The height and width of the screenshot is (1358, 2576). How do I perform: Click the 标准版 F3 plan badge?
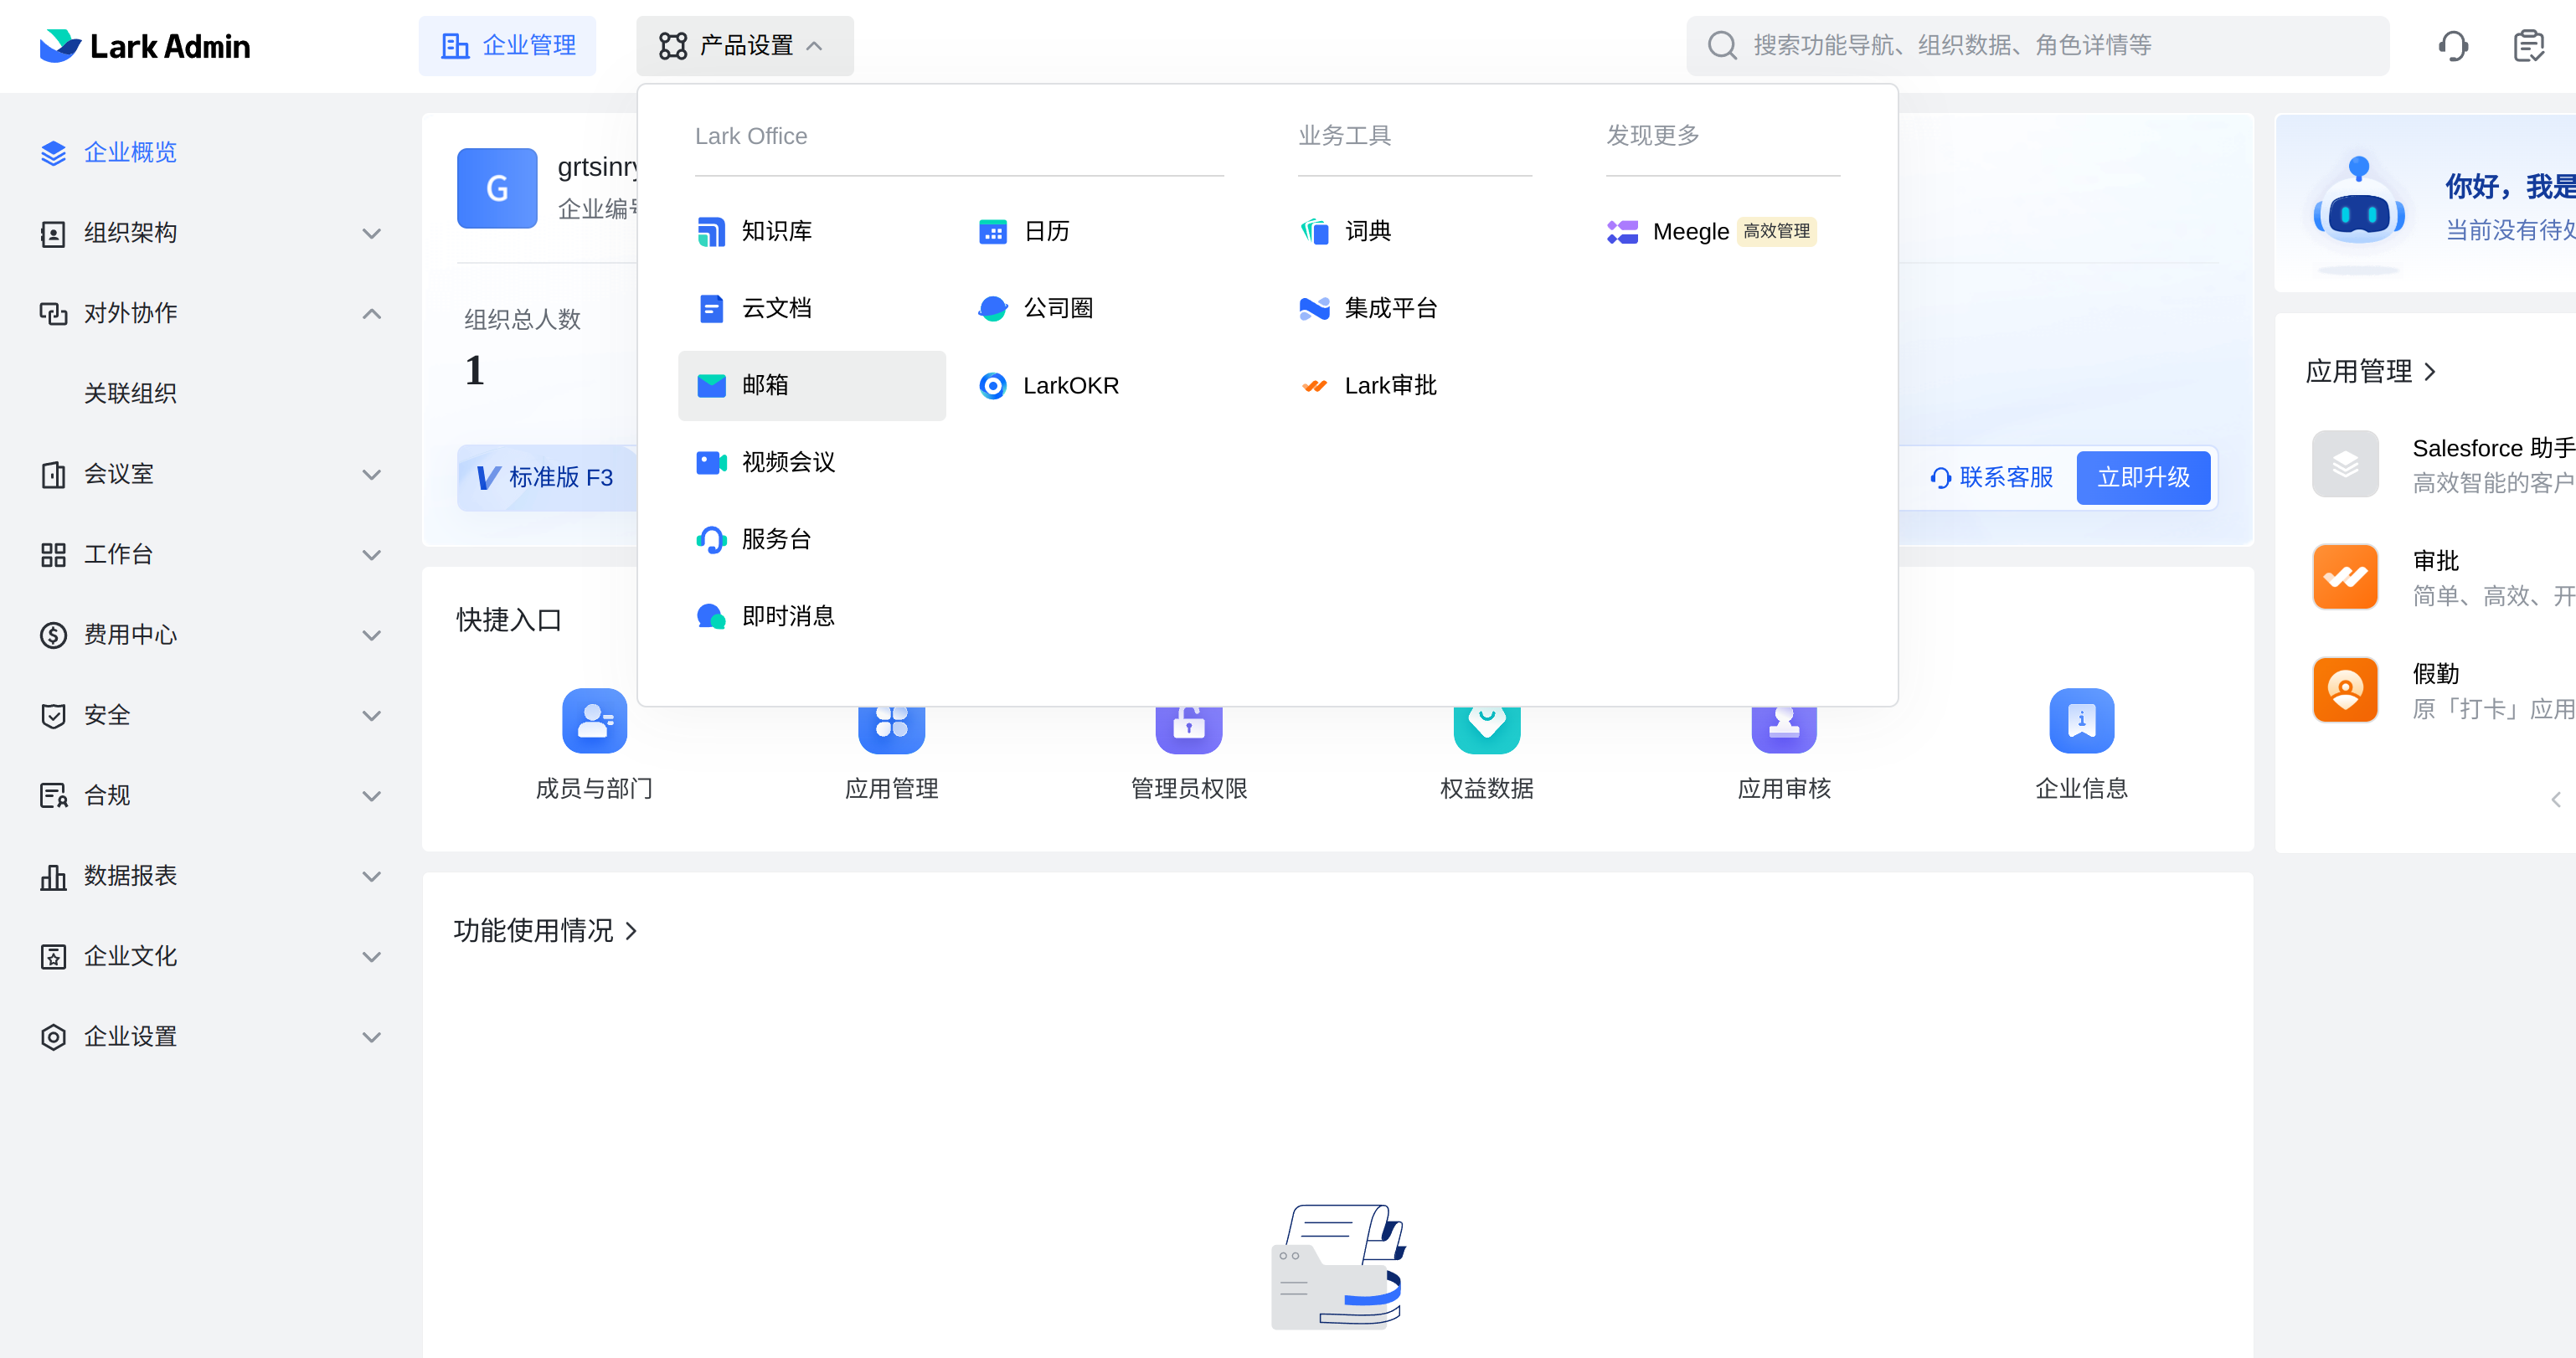pos(546,478)
